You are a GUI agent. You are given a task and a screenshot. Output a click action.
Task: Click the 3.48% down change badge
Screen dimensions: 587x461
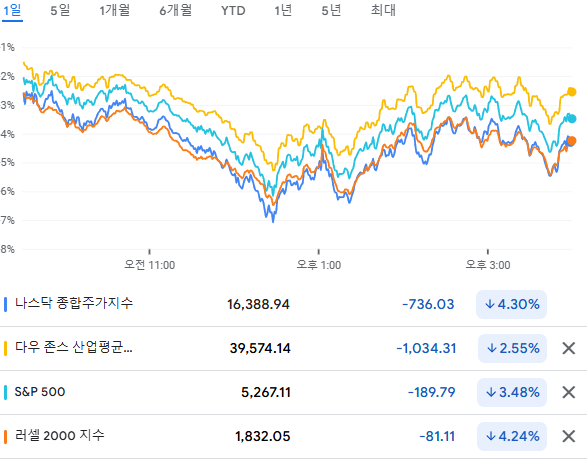(512, 392)
